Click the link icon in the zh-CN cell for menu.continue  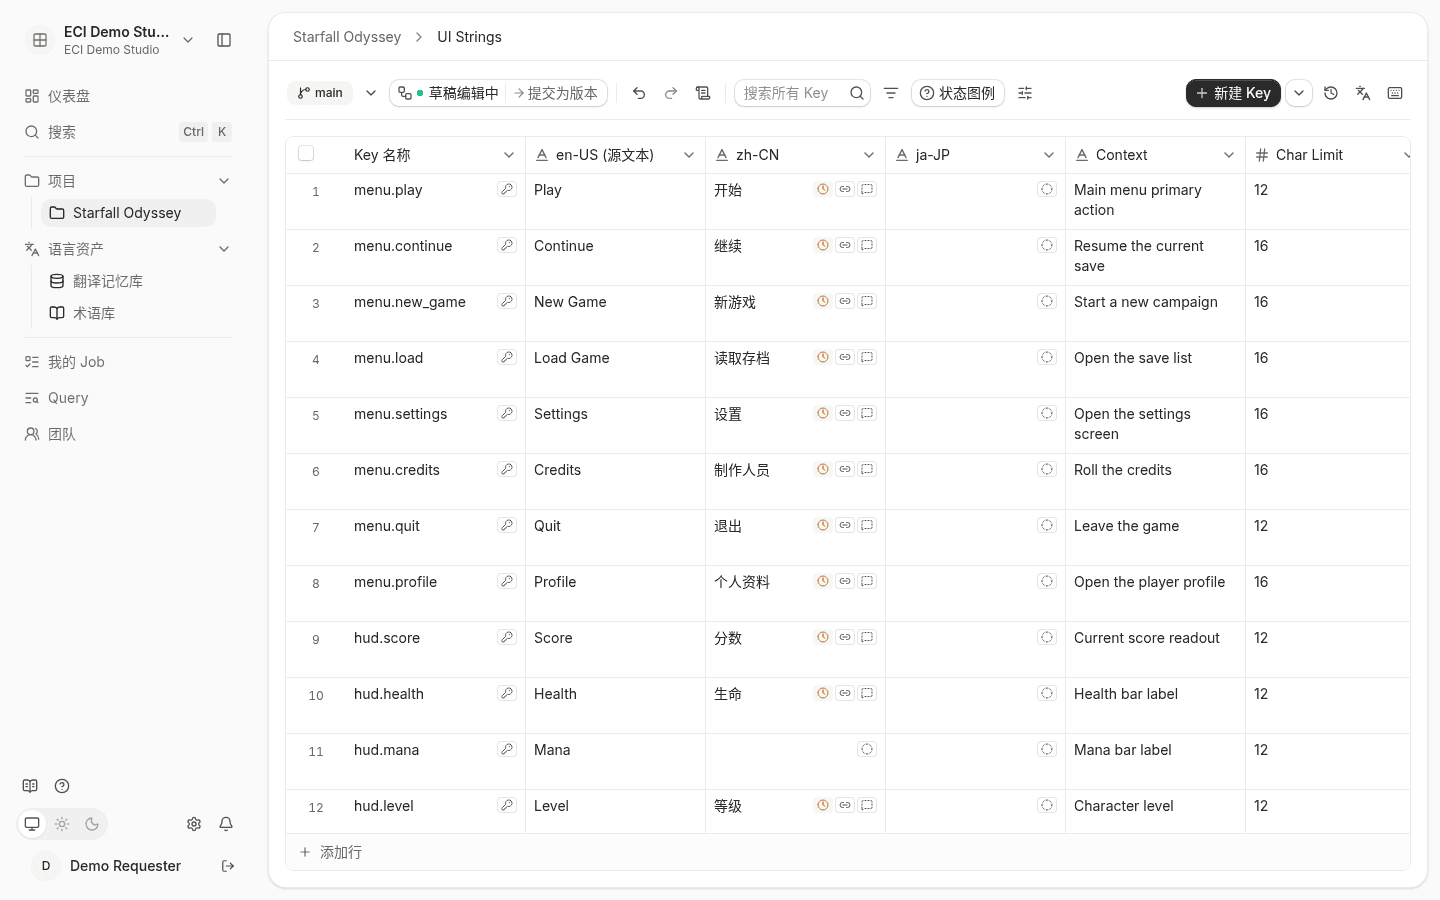pos(845,245)
